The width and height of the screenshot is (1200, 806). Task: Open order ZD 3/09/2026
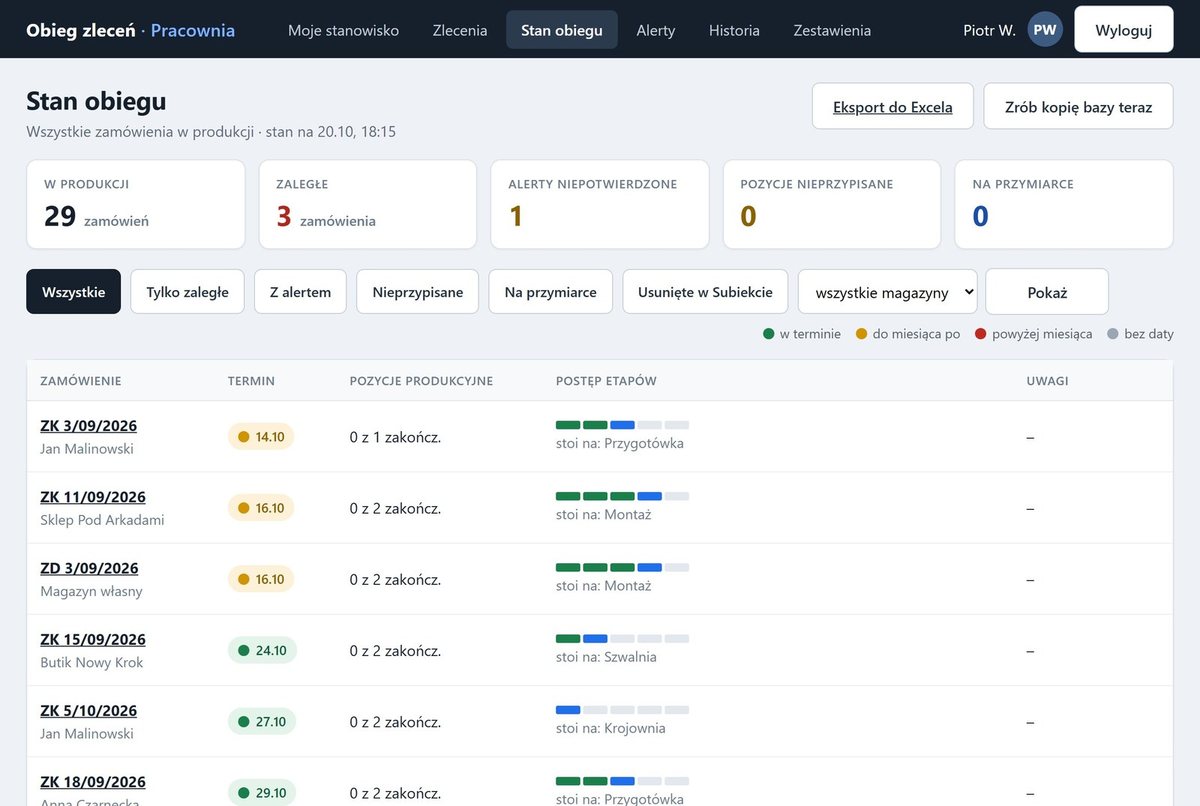pyautogui.click(x=89, y=568)
